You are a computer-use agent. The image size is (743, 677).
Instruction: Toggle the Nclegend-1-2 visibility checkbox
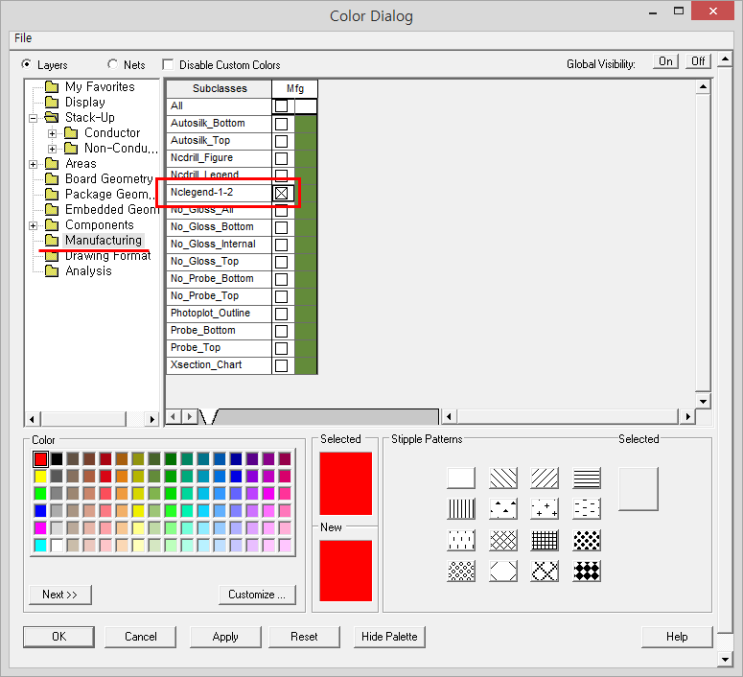pos(282,192)
